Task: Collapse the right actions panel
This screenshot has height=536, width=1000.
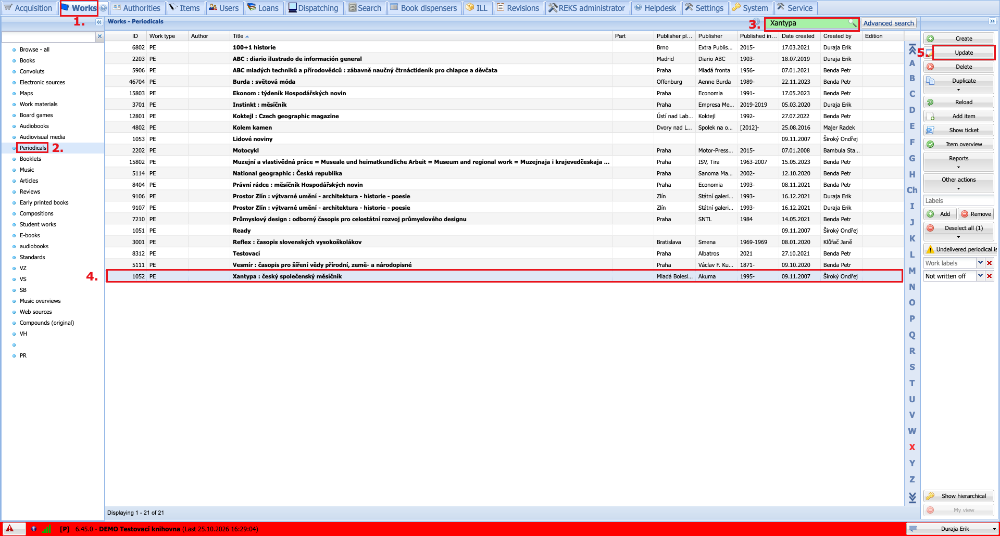Action: (993, 22)
